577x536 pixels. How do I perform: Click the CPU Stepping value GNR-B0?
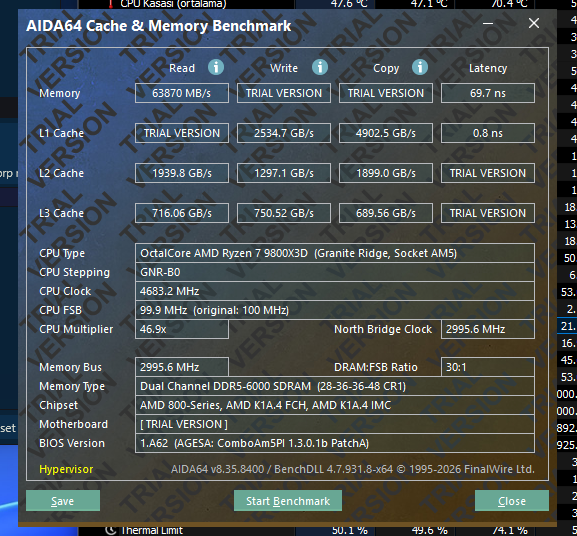335,272
